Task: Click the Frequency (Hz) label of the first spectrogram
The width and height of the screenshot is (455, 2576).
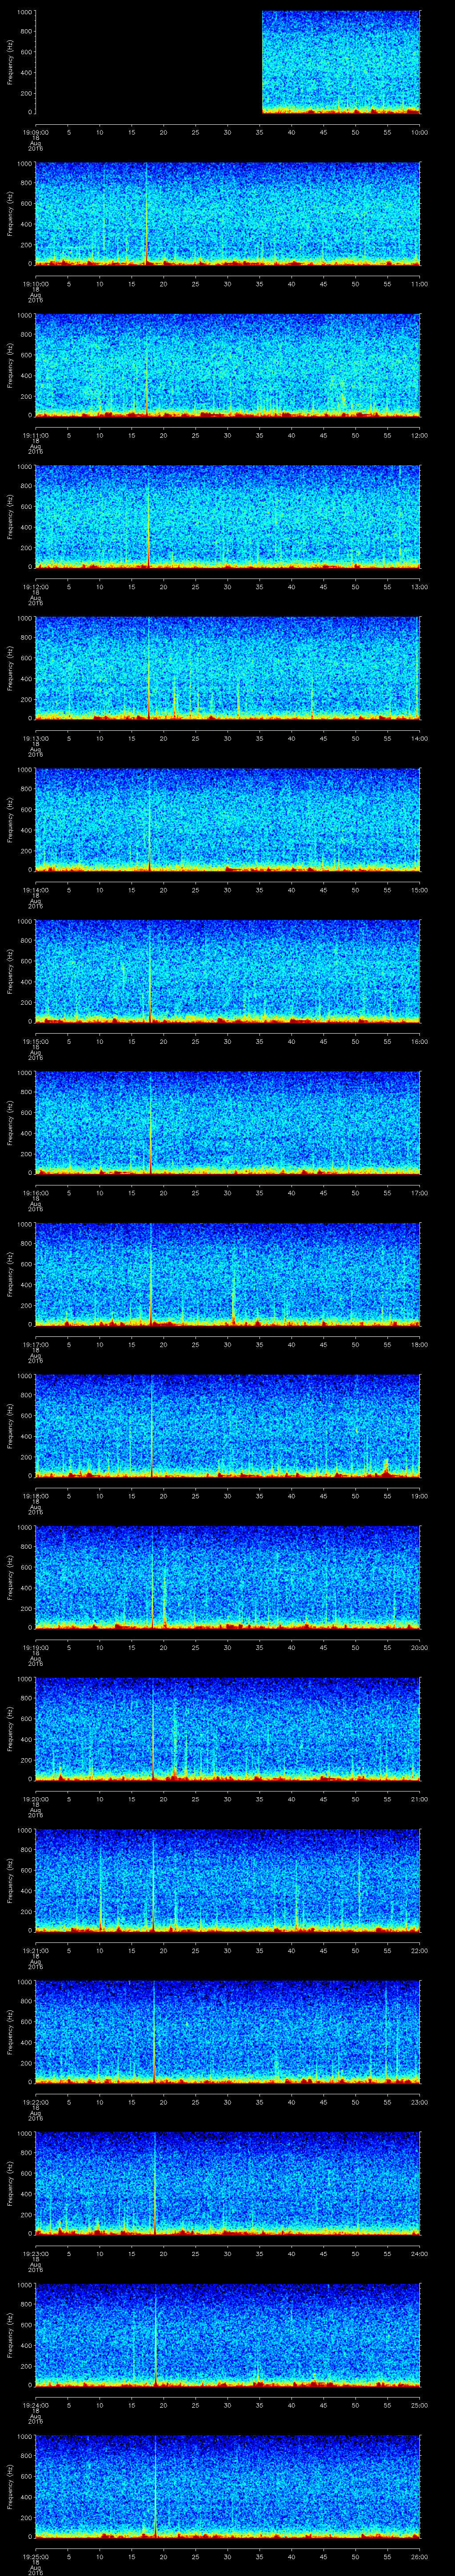Action: 10,62
